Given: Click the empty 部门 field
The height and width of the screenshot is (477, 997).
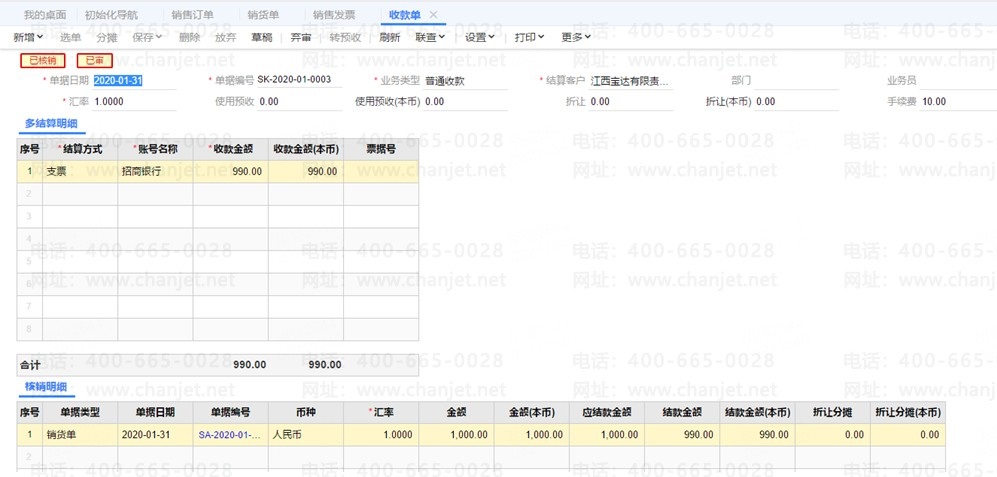Looking at the screenshot, I should tap(796, 81).
